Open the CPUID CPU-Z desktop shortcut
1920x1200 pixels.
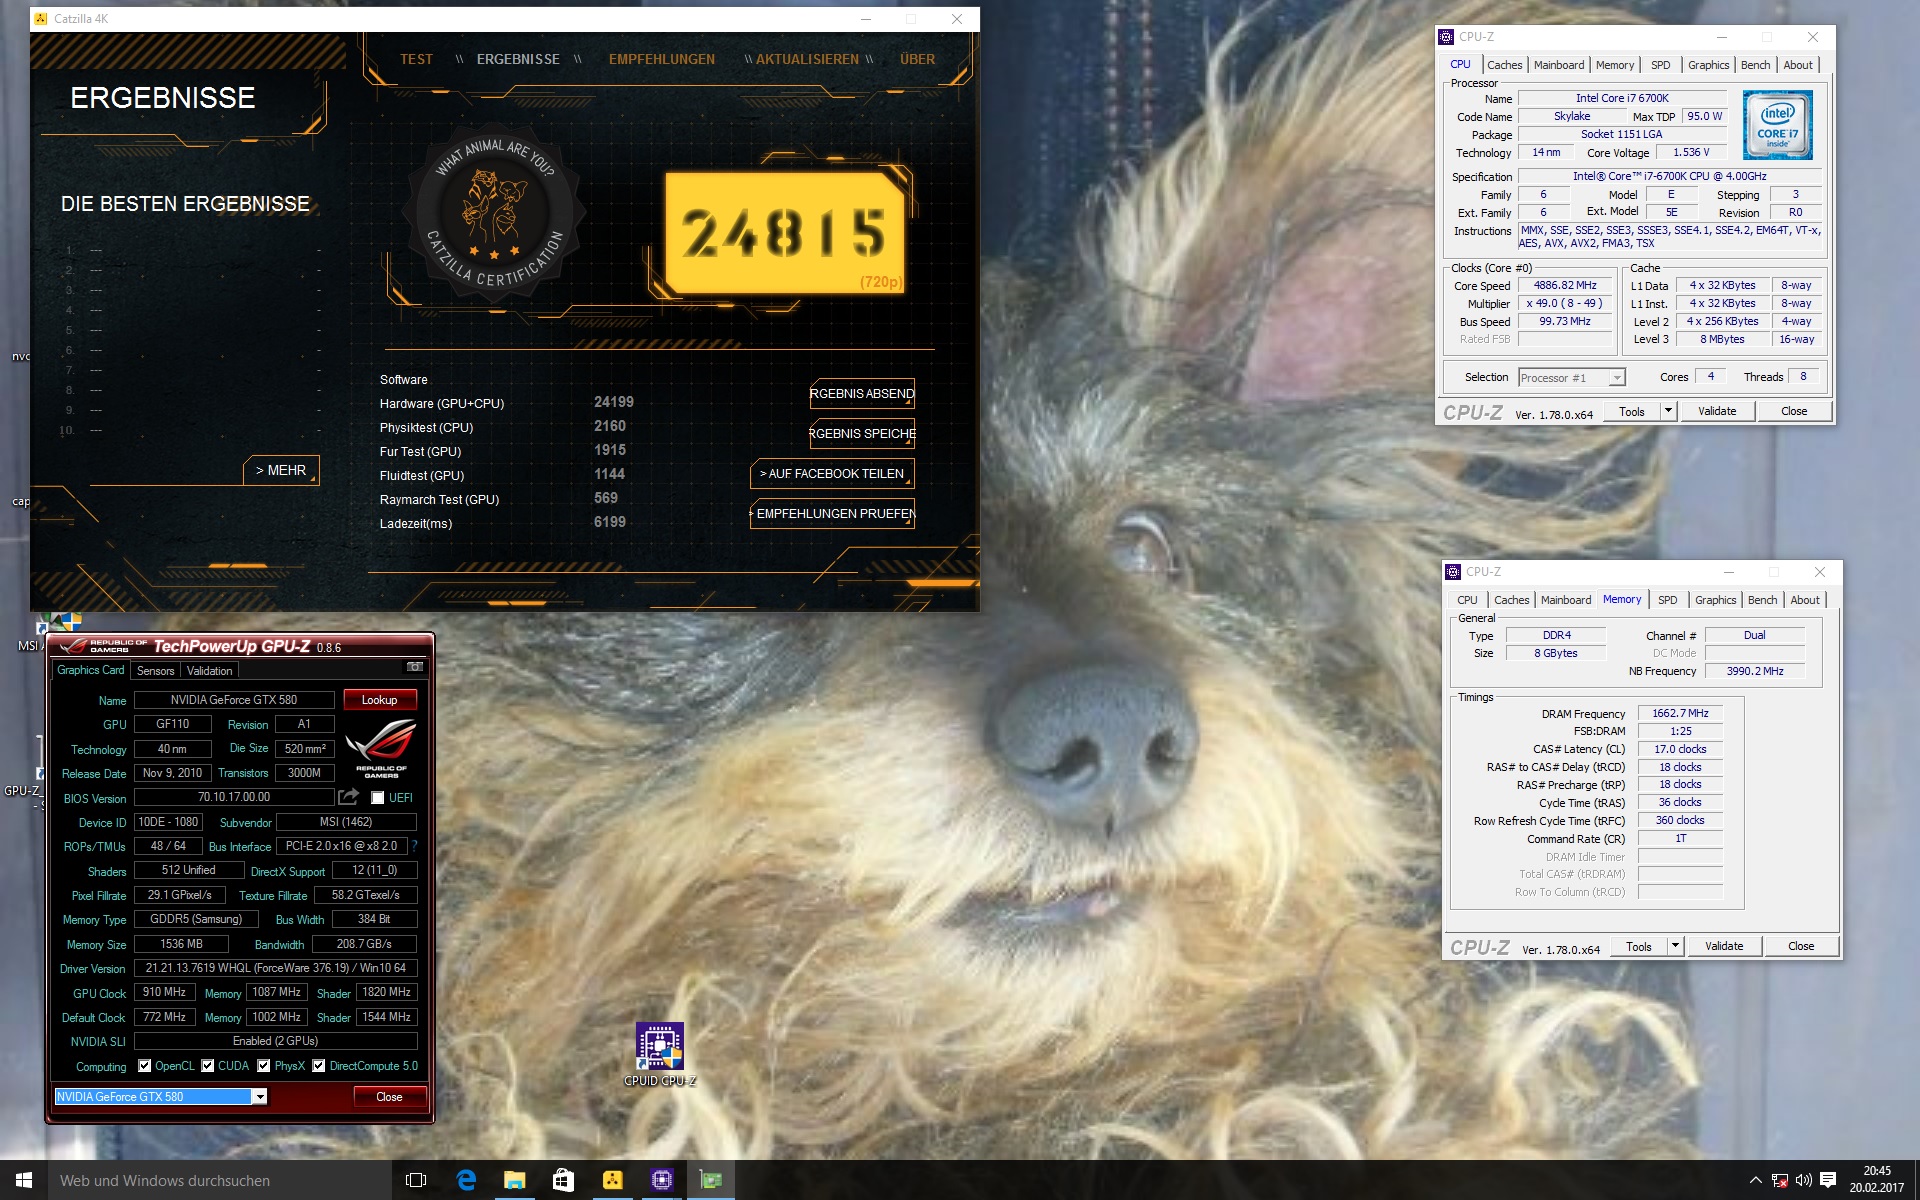(660, 1054)
